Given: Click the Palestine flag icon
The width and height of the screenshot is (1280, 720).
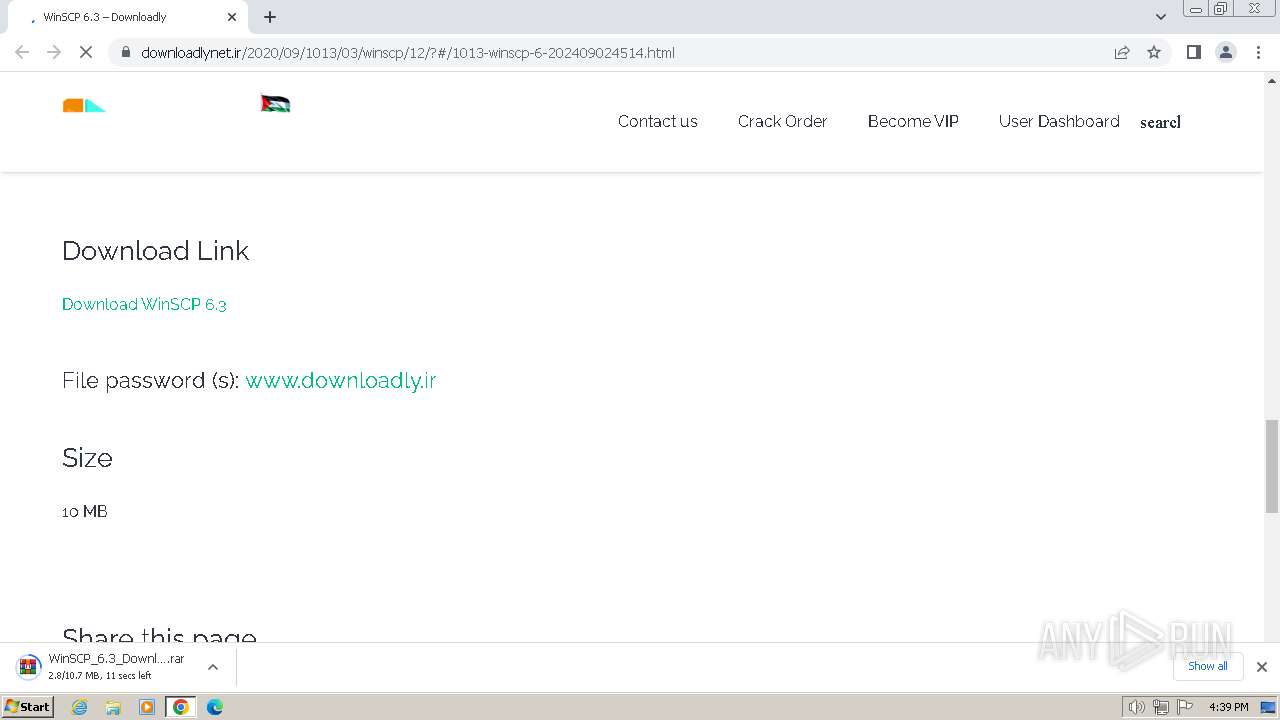Looking at the screenshot, I should tap(275, 103).
